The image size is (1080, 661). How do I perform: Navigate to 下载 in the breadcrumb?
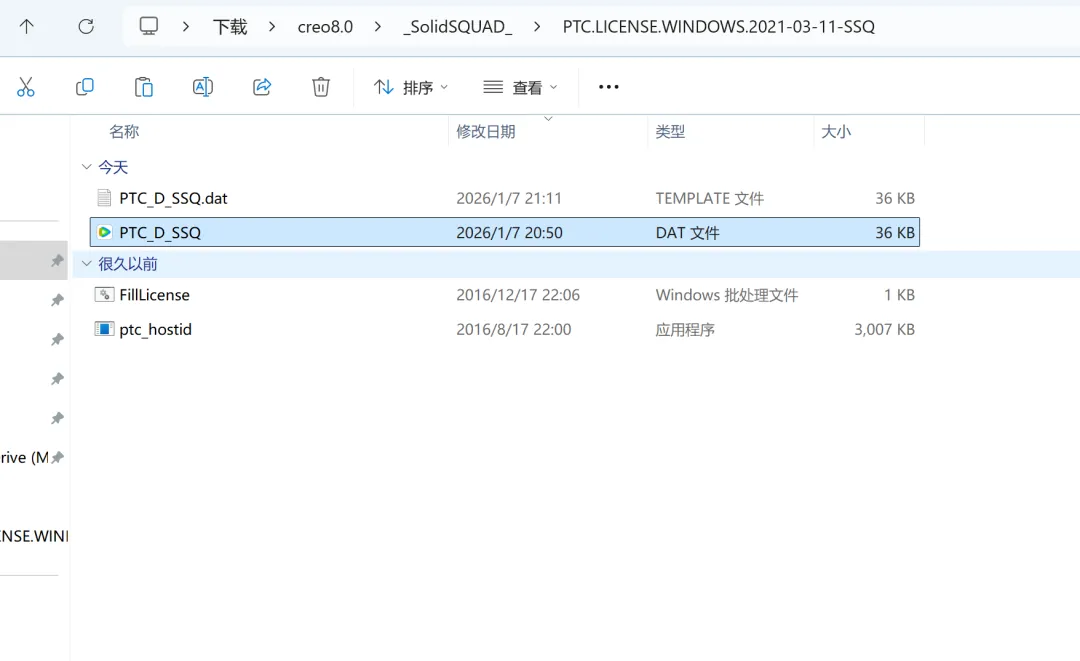point(230,27)
